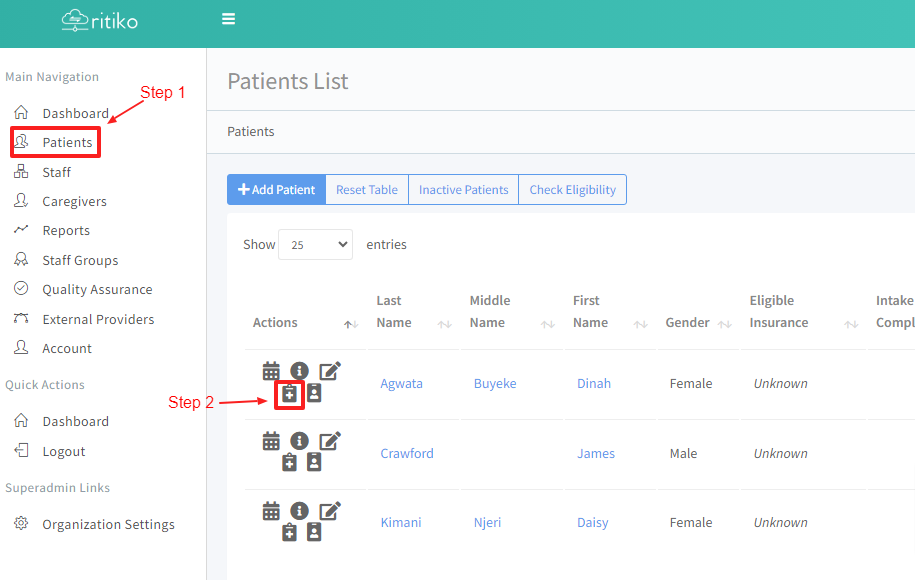The image size is (915, 580).
Task: Click ID badge icon for Crawford row
Action: [314, 462]
